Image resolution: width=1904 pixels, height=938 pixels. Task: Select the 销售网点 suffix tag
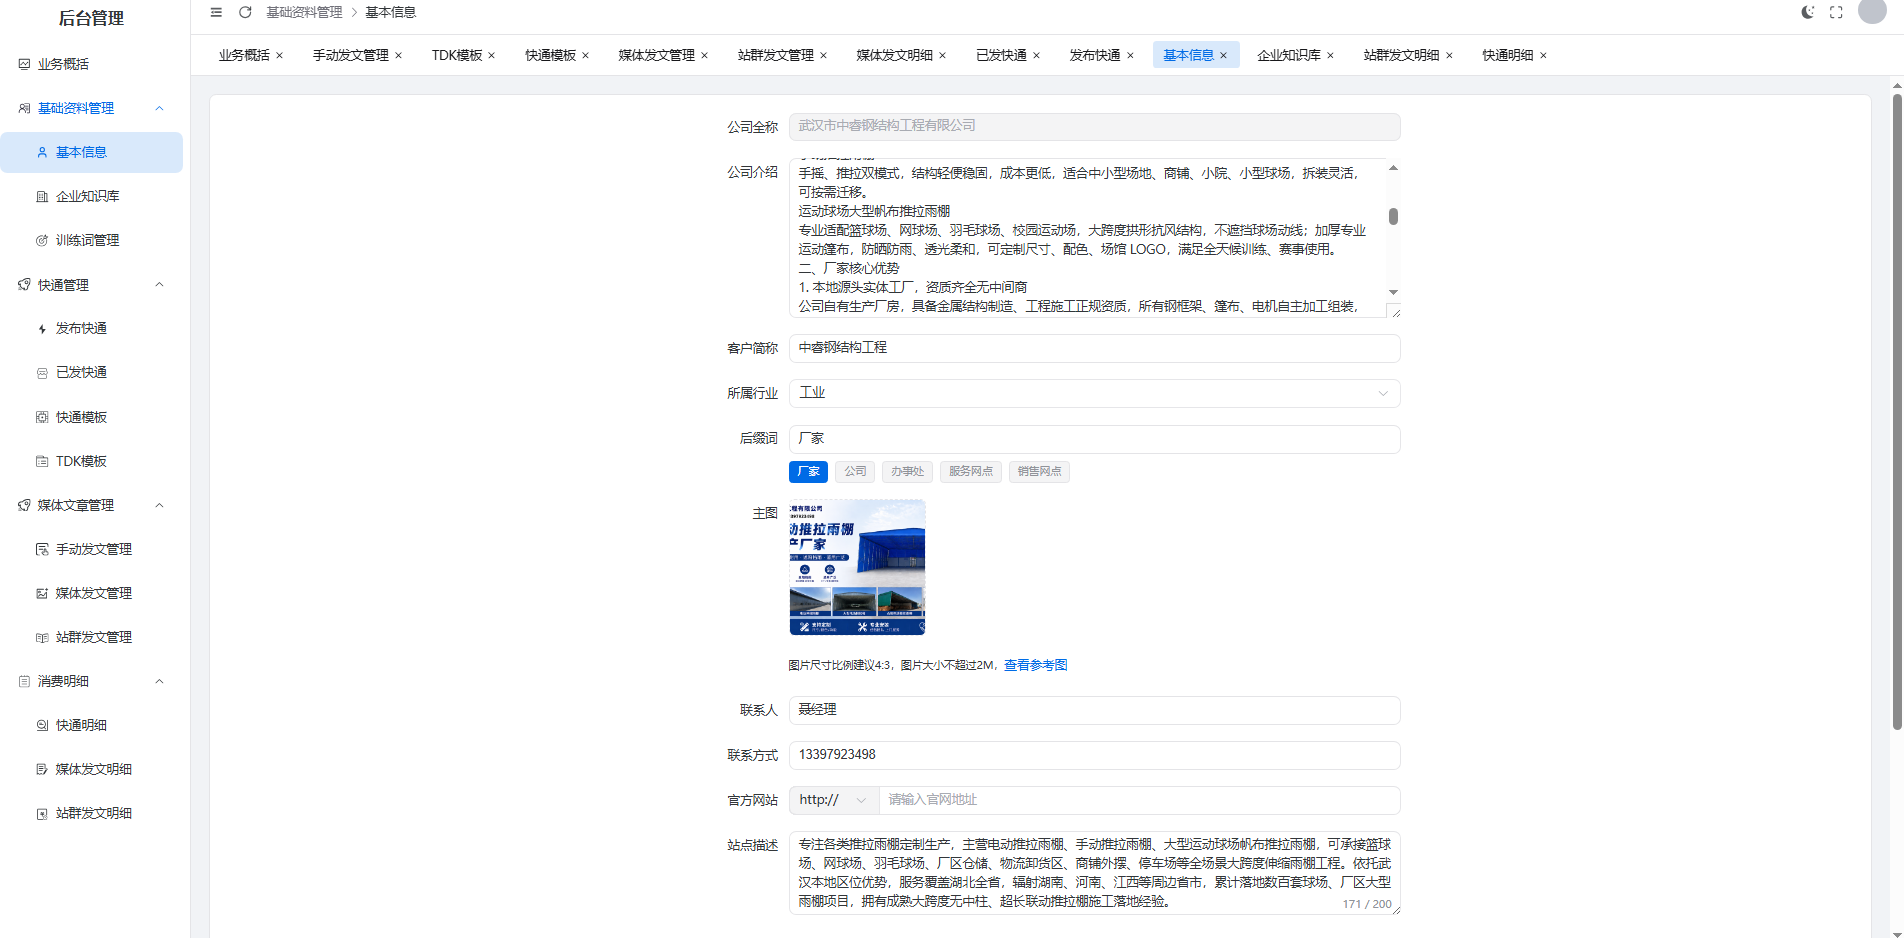(x=1039, y=471)
